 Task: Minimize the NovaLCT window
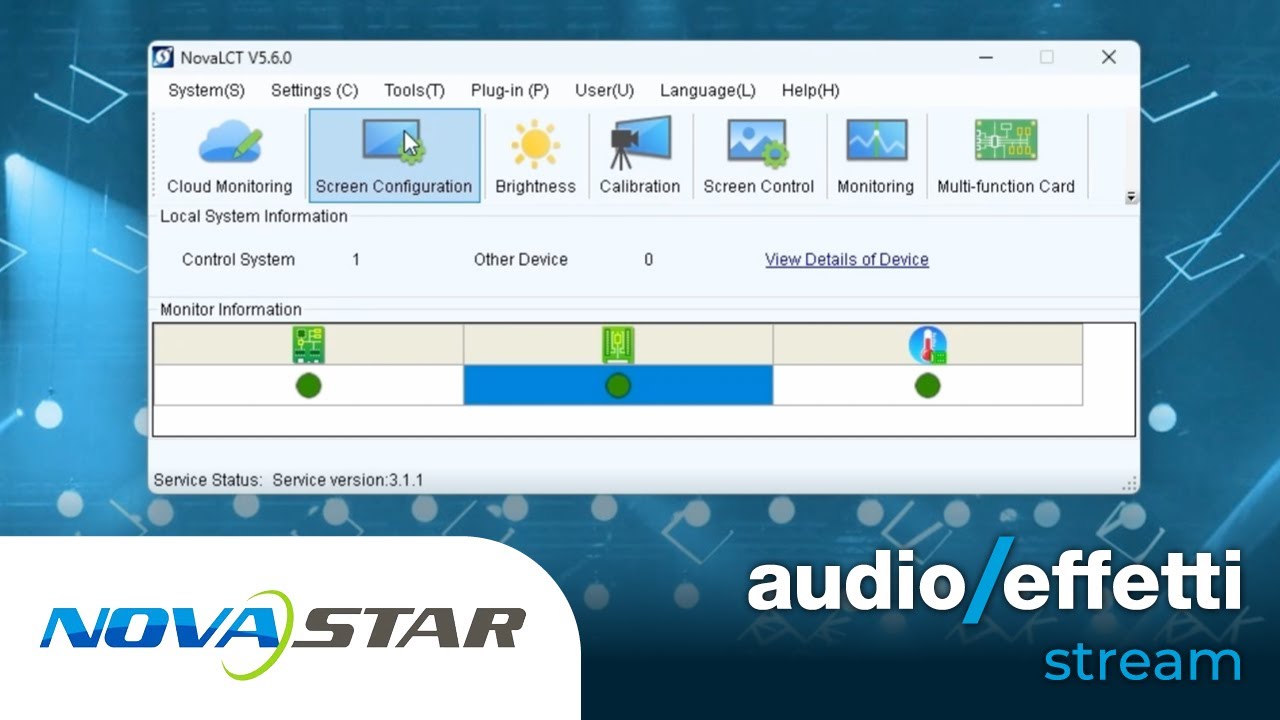pyautogui.click(x=985, y=57)
